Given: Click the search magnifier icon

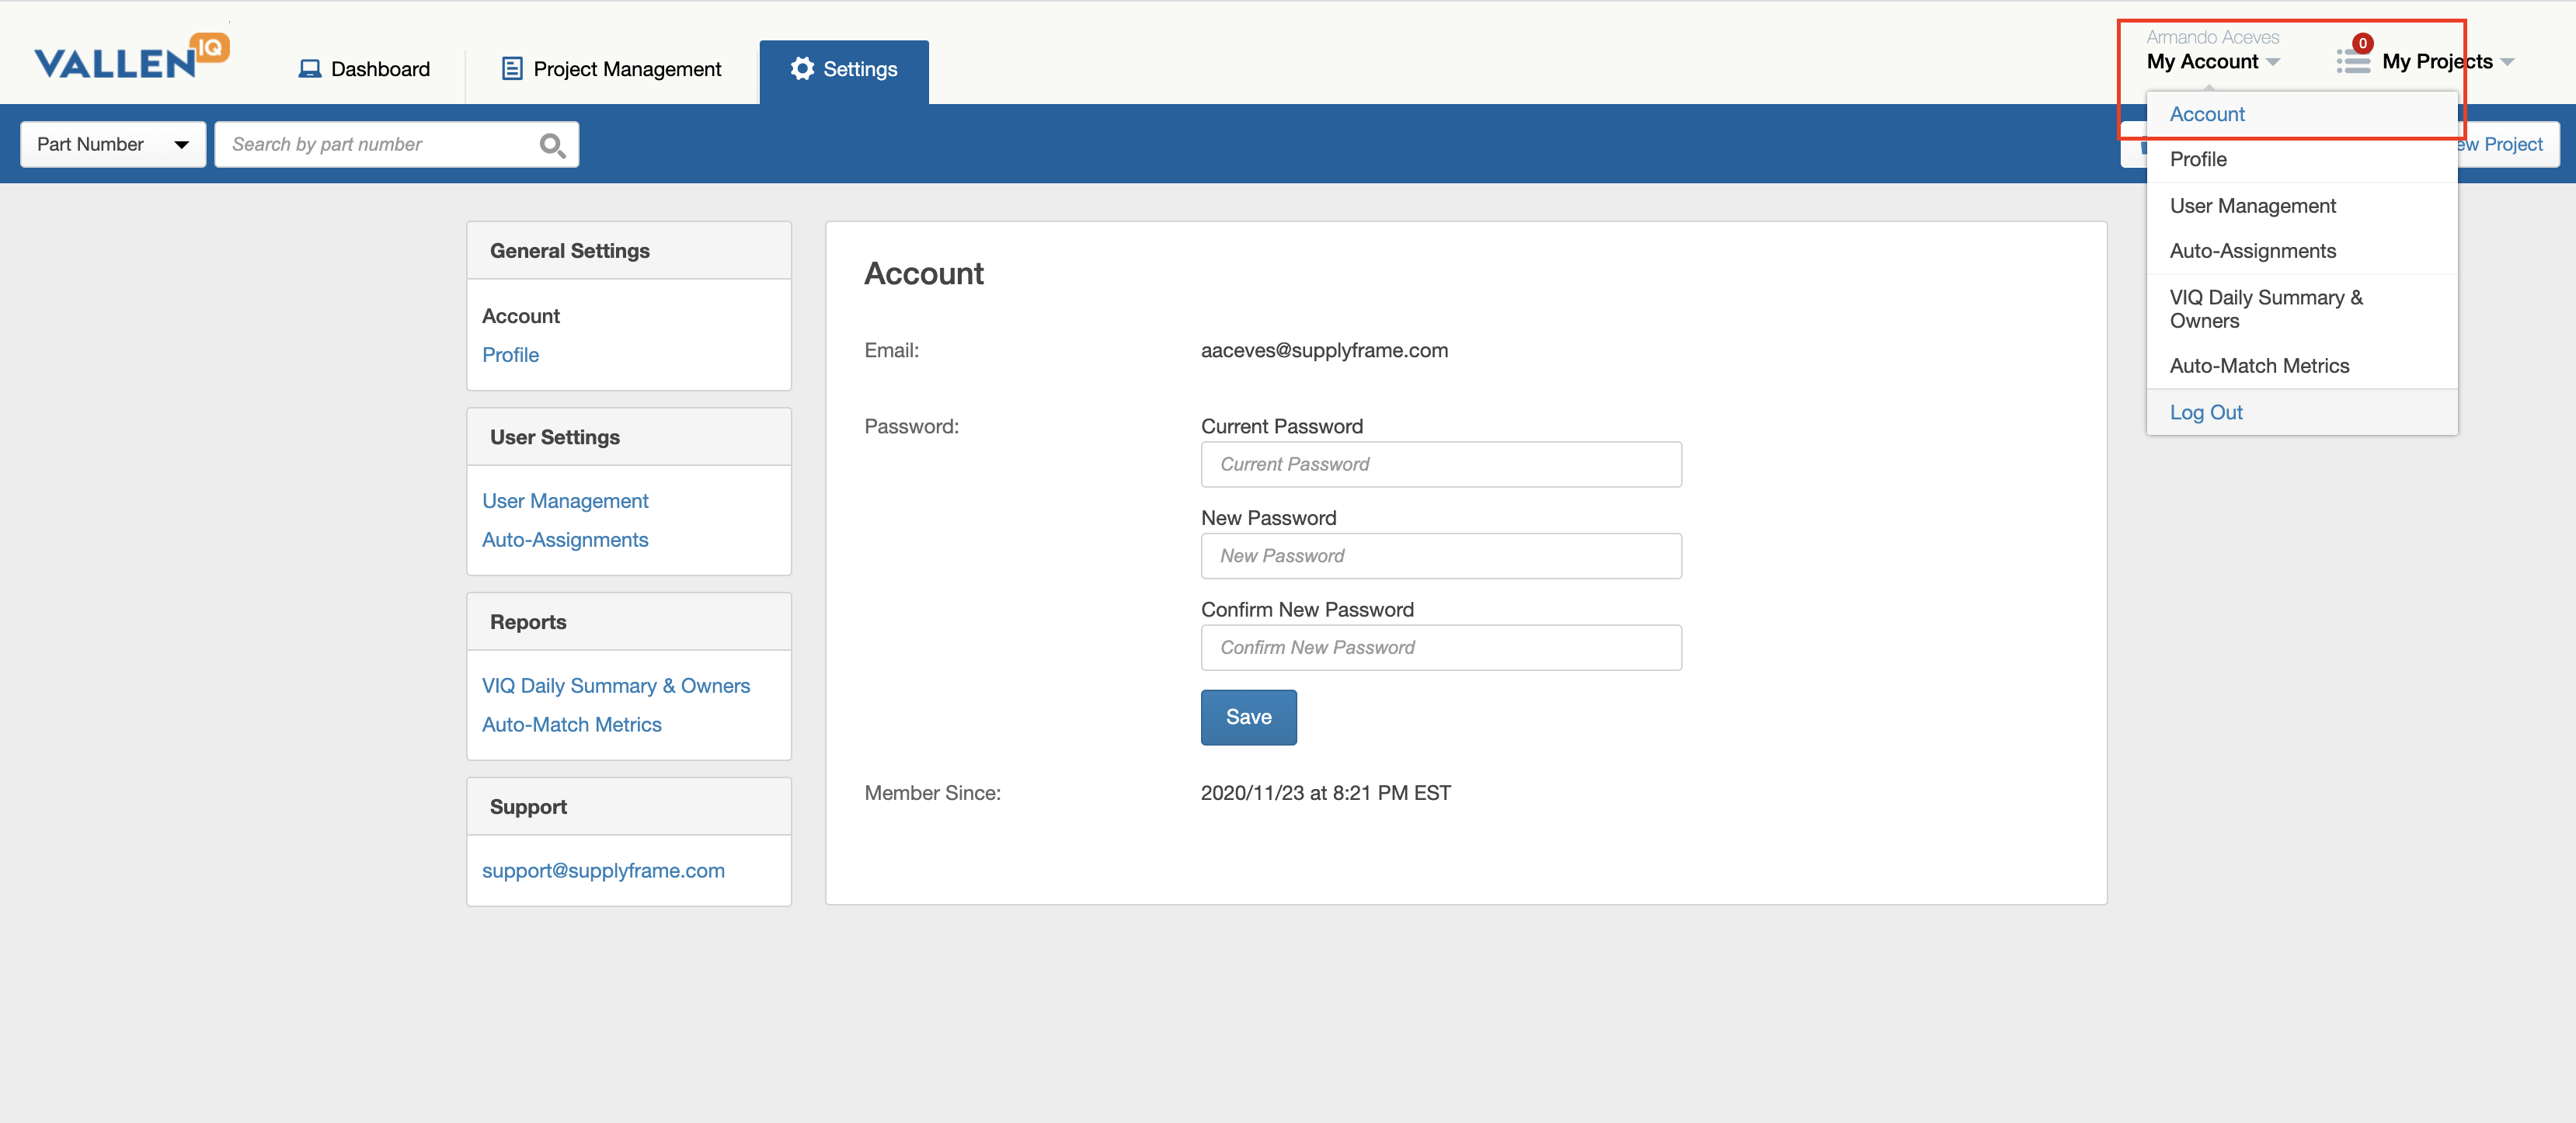Looking at the screenshot, I should tap(552, 144).
